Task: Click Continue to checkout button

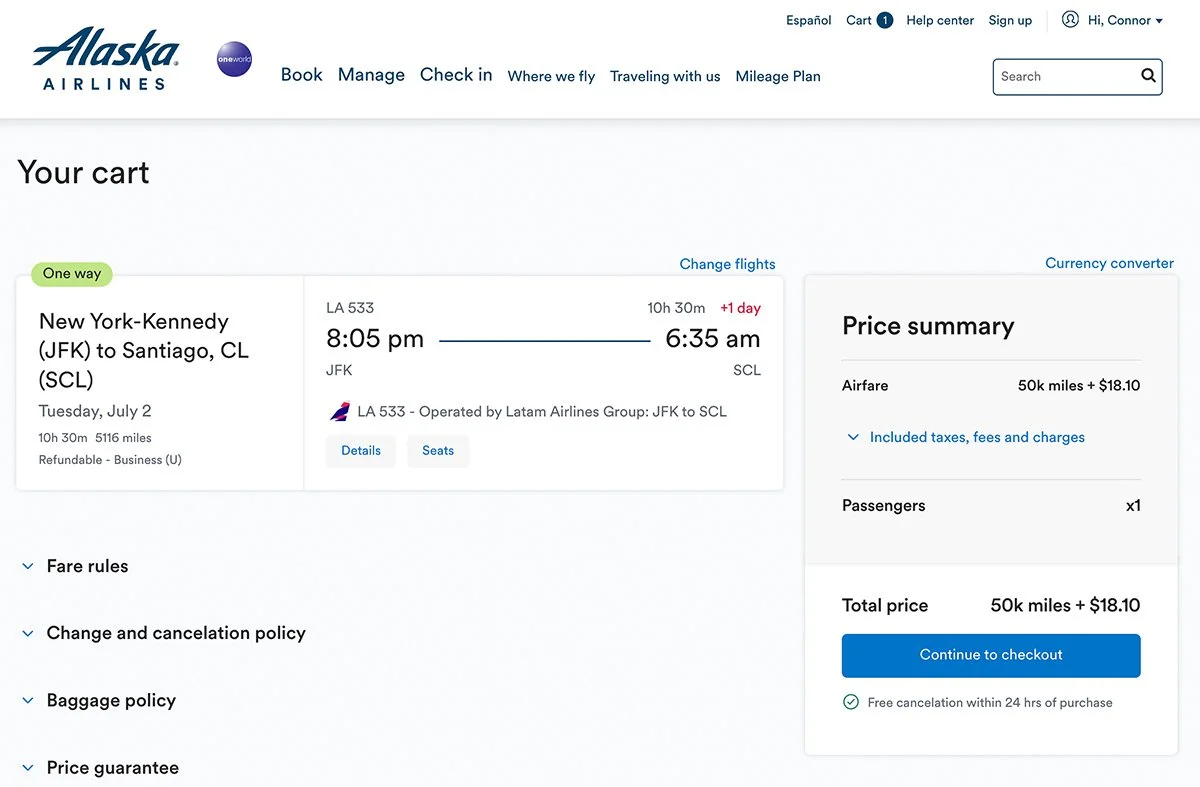Action: pos(991,655)
